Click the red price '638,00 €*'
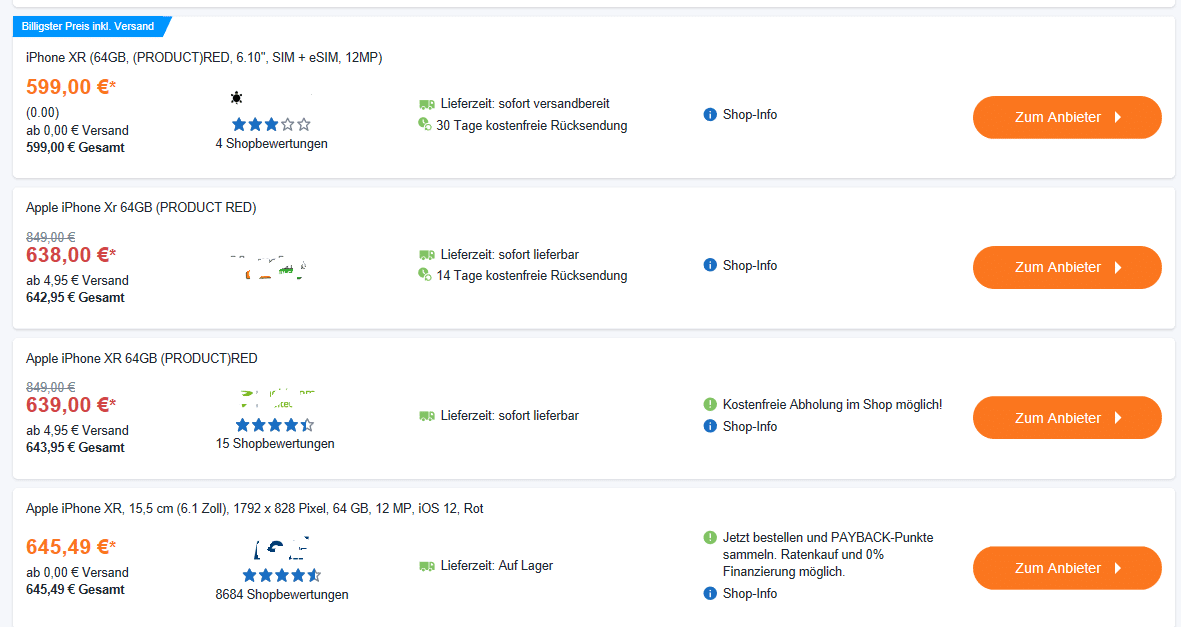1181x627 pixels. point(71,255)
